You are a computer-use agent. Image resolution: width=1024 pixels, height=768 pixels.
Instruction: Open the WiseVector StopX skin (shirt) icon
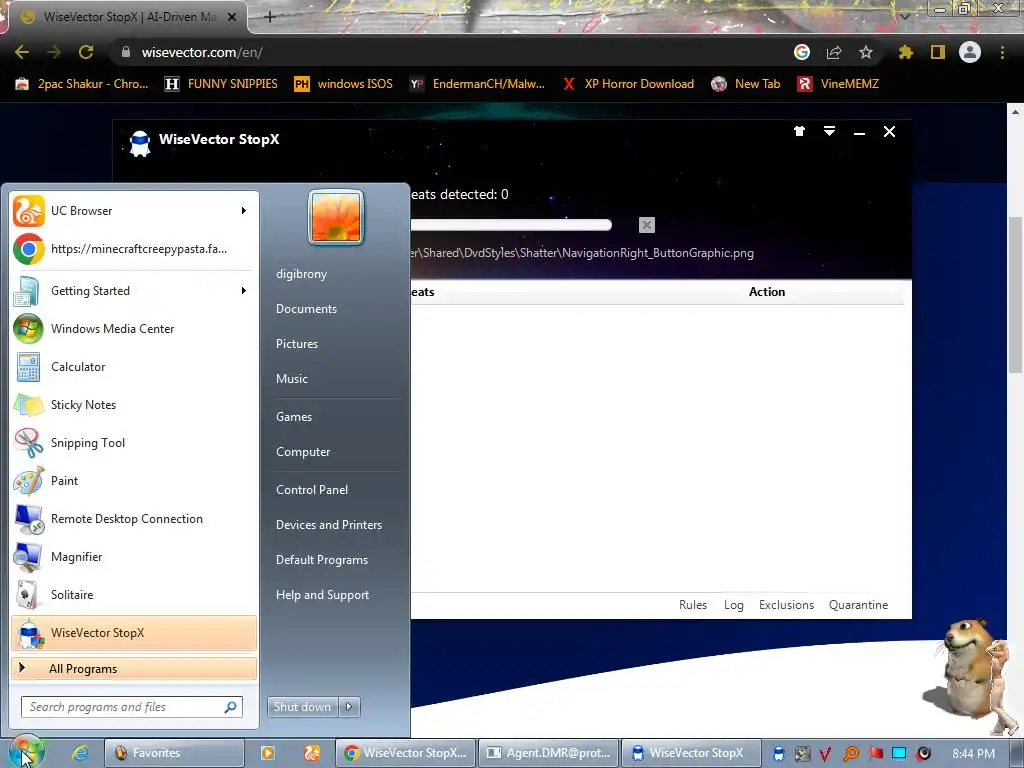coord(799,131)
